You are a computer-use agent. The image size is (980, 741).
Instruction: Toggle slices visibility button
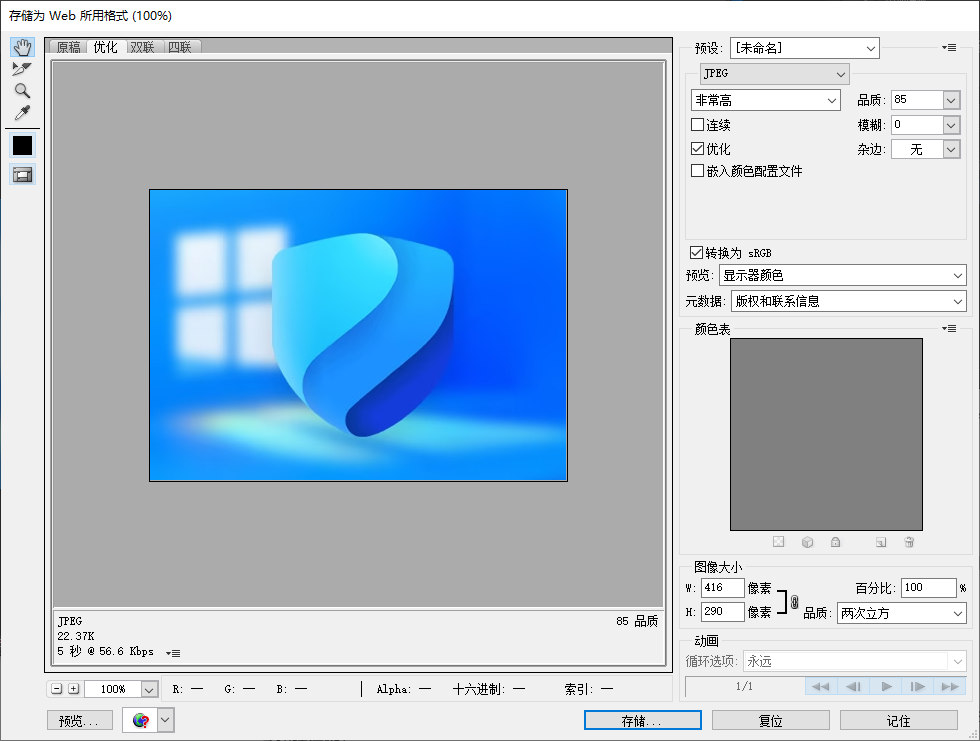[x=22, y=175]
